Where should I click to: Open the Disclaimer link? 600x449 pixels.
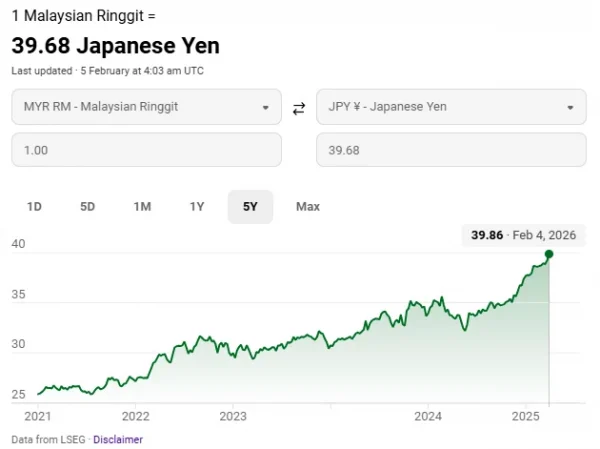coord(120,439)
